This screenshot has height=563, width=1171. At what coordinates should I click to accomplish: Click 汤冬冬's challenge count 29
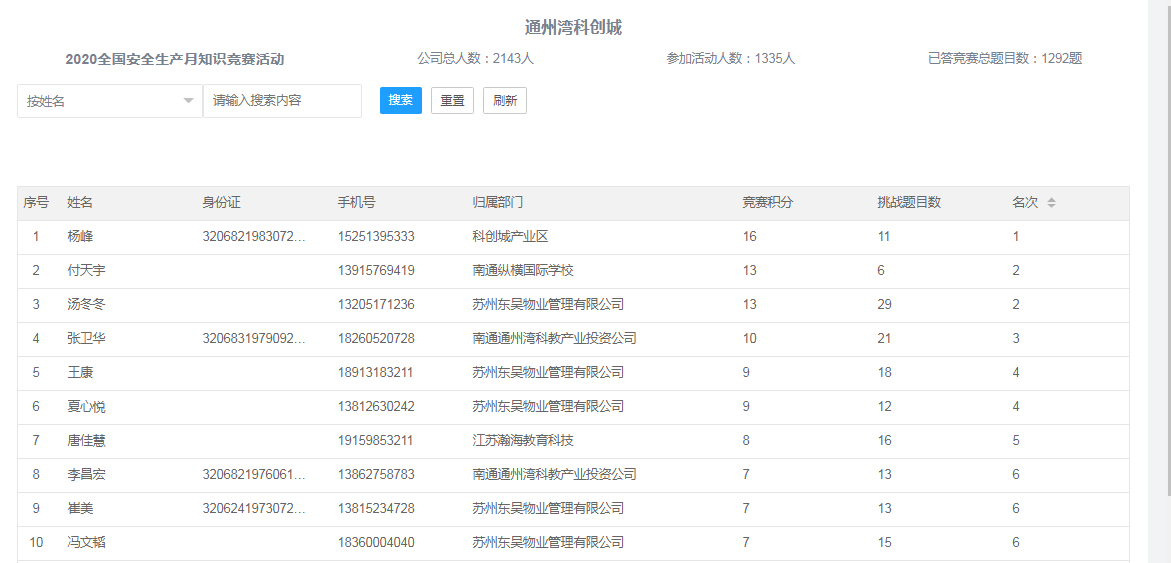pyautogui.click(x=885, y=305)
